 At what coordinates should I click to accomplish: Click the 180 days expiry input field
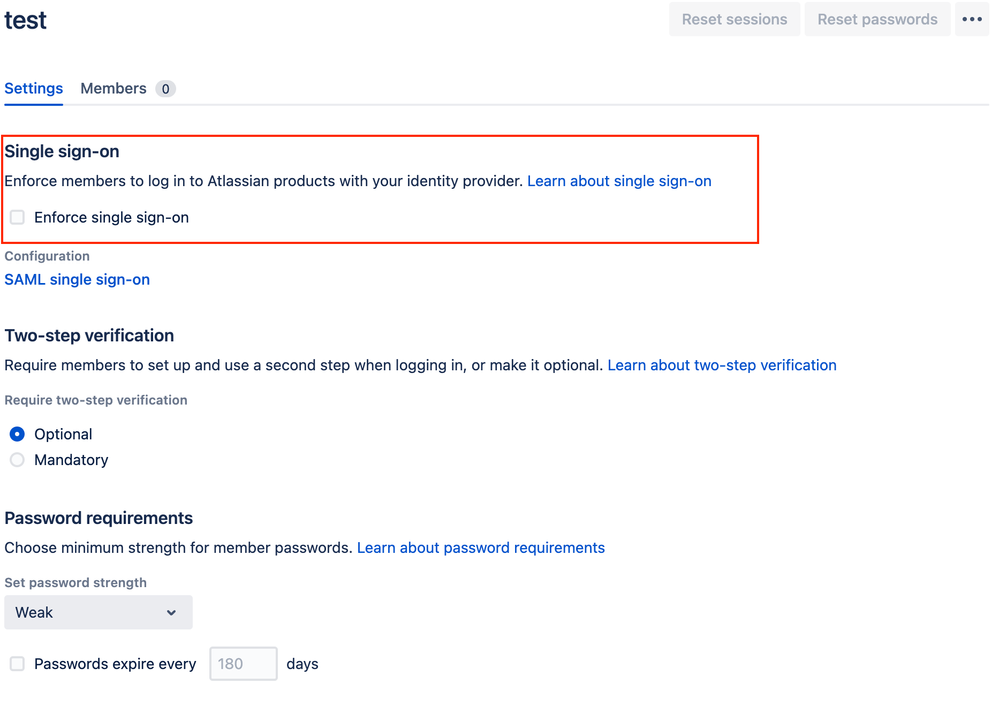[x=243, y=664]
